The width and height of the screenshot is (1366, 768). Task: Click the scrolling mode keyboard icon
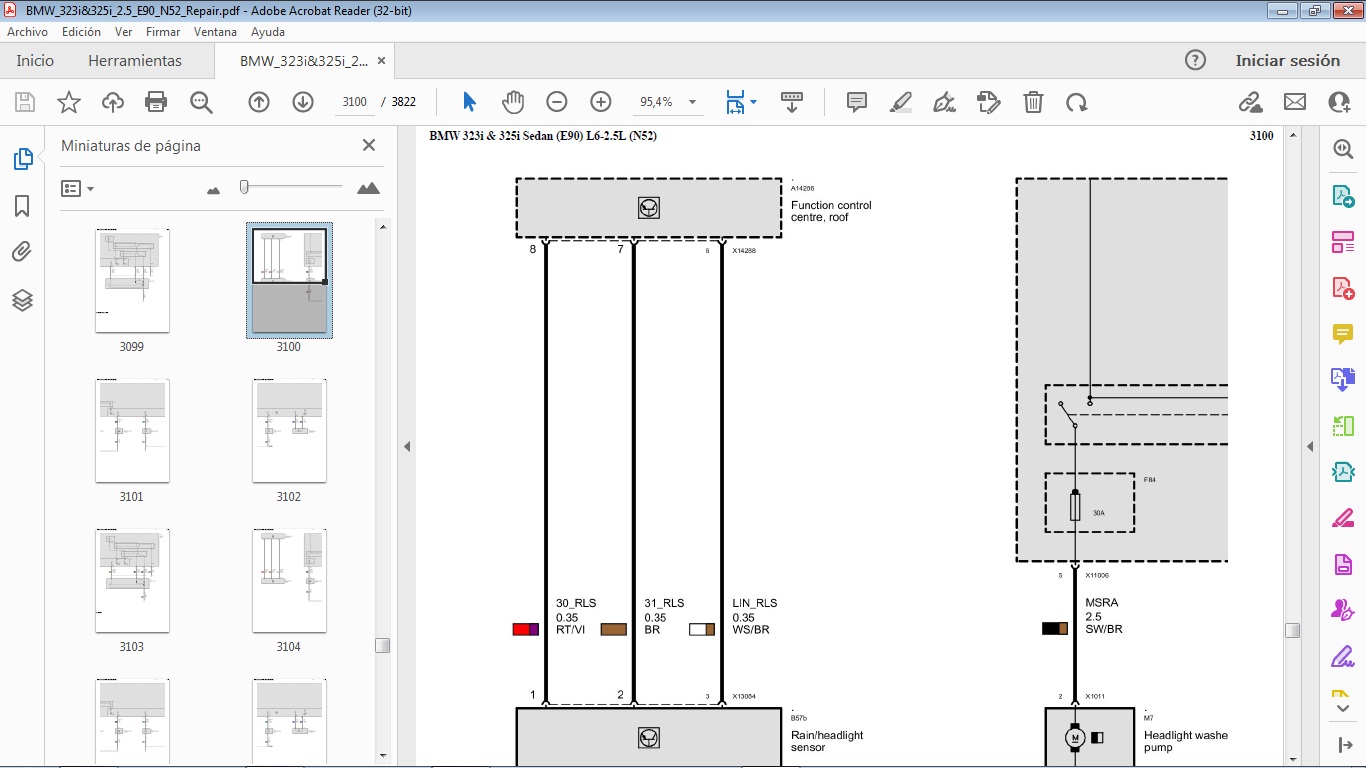pyautogui.click(x=792, y=102)
